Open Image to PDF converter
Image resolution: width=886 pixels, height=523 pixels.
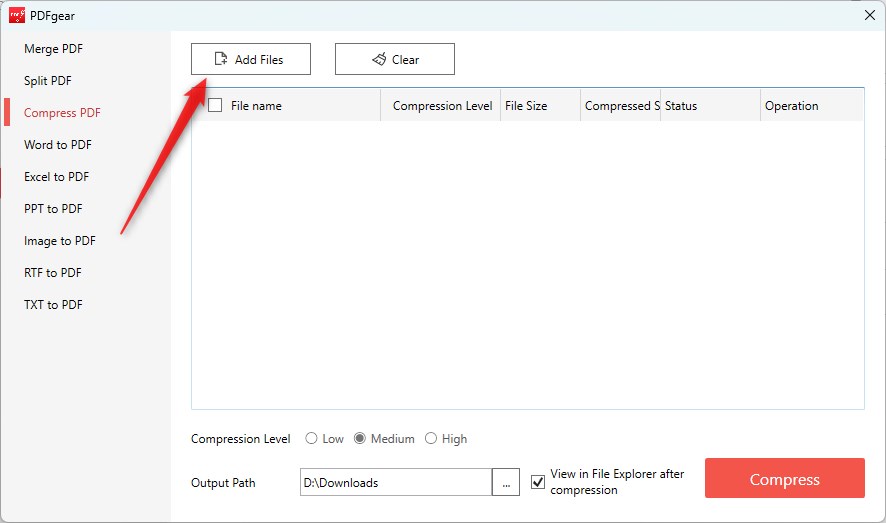[x=60, y=241]
